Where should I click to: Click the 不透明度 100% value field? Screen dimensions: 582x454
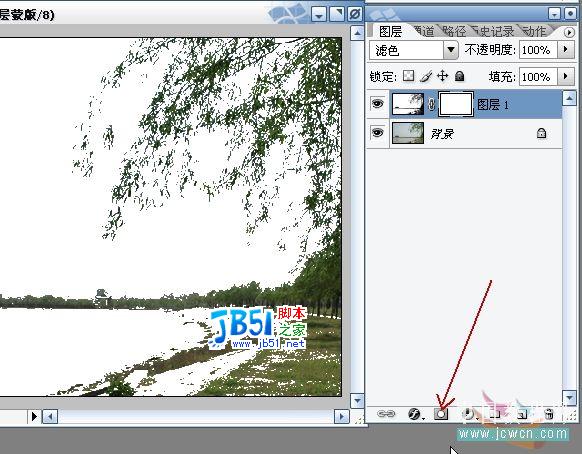point(538,50)
